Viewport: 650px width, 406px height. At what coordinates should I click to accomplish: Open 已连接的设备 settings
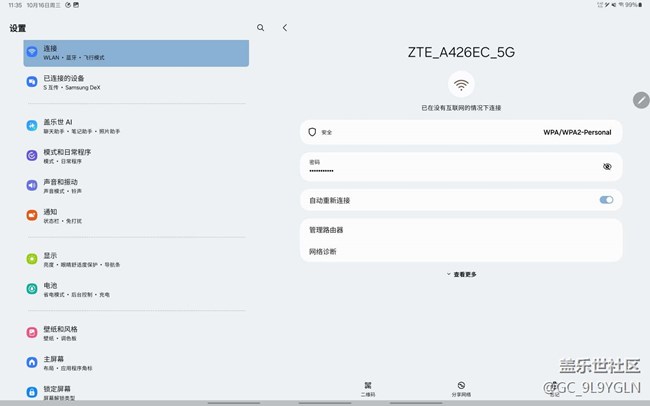point(136,81)
